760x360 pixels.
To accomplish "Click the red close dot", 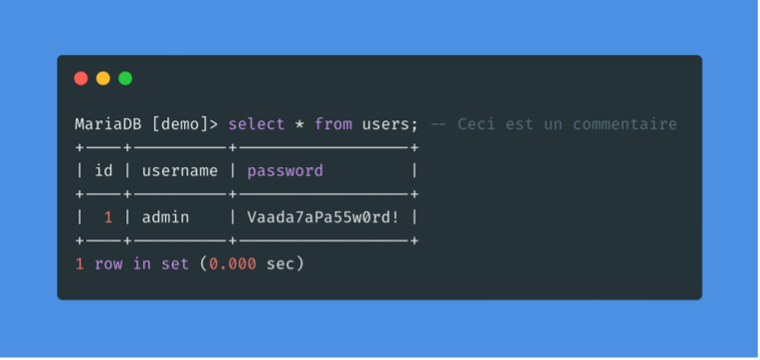I will pos(81,78).
